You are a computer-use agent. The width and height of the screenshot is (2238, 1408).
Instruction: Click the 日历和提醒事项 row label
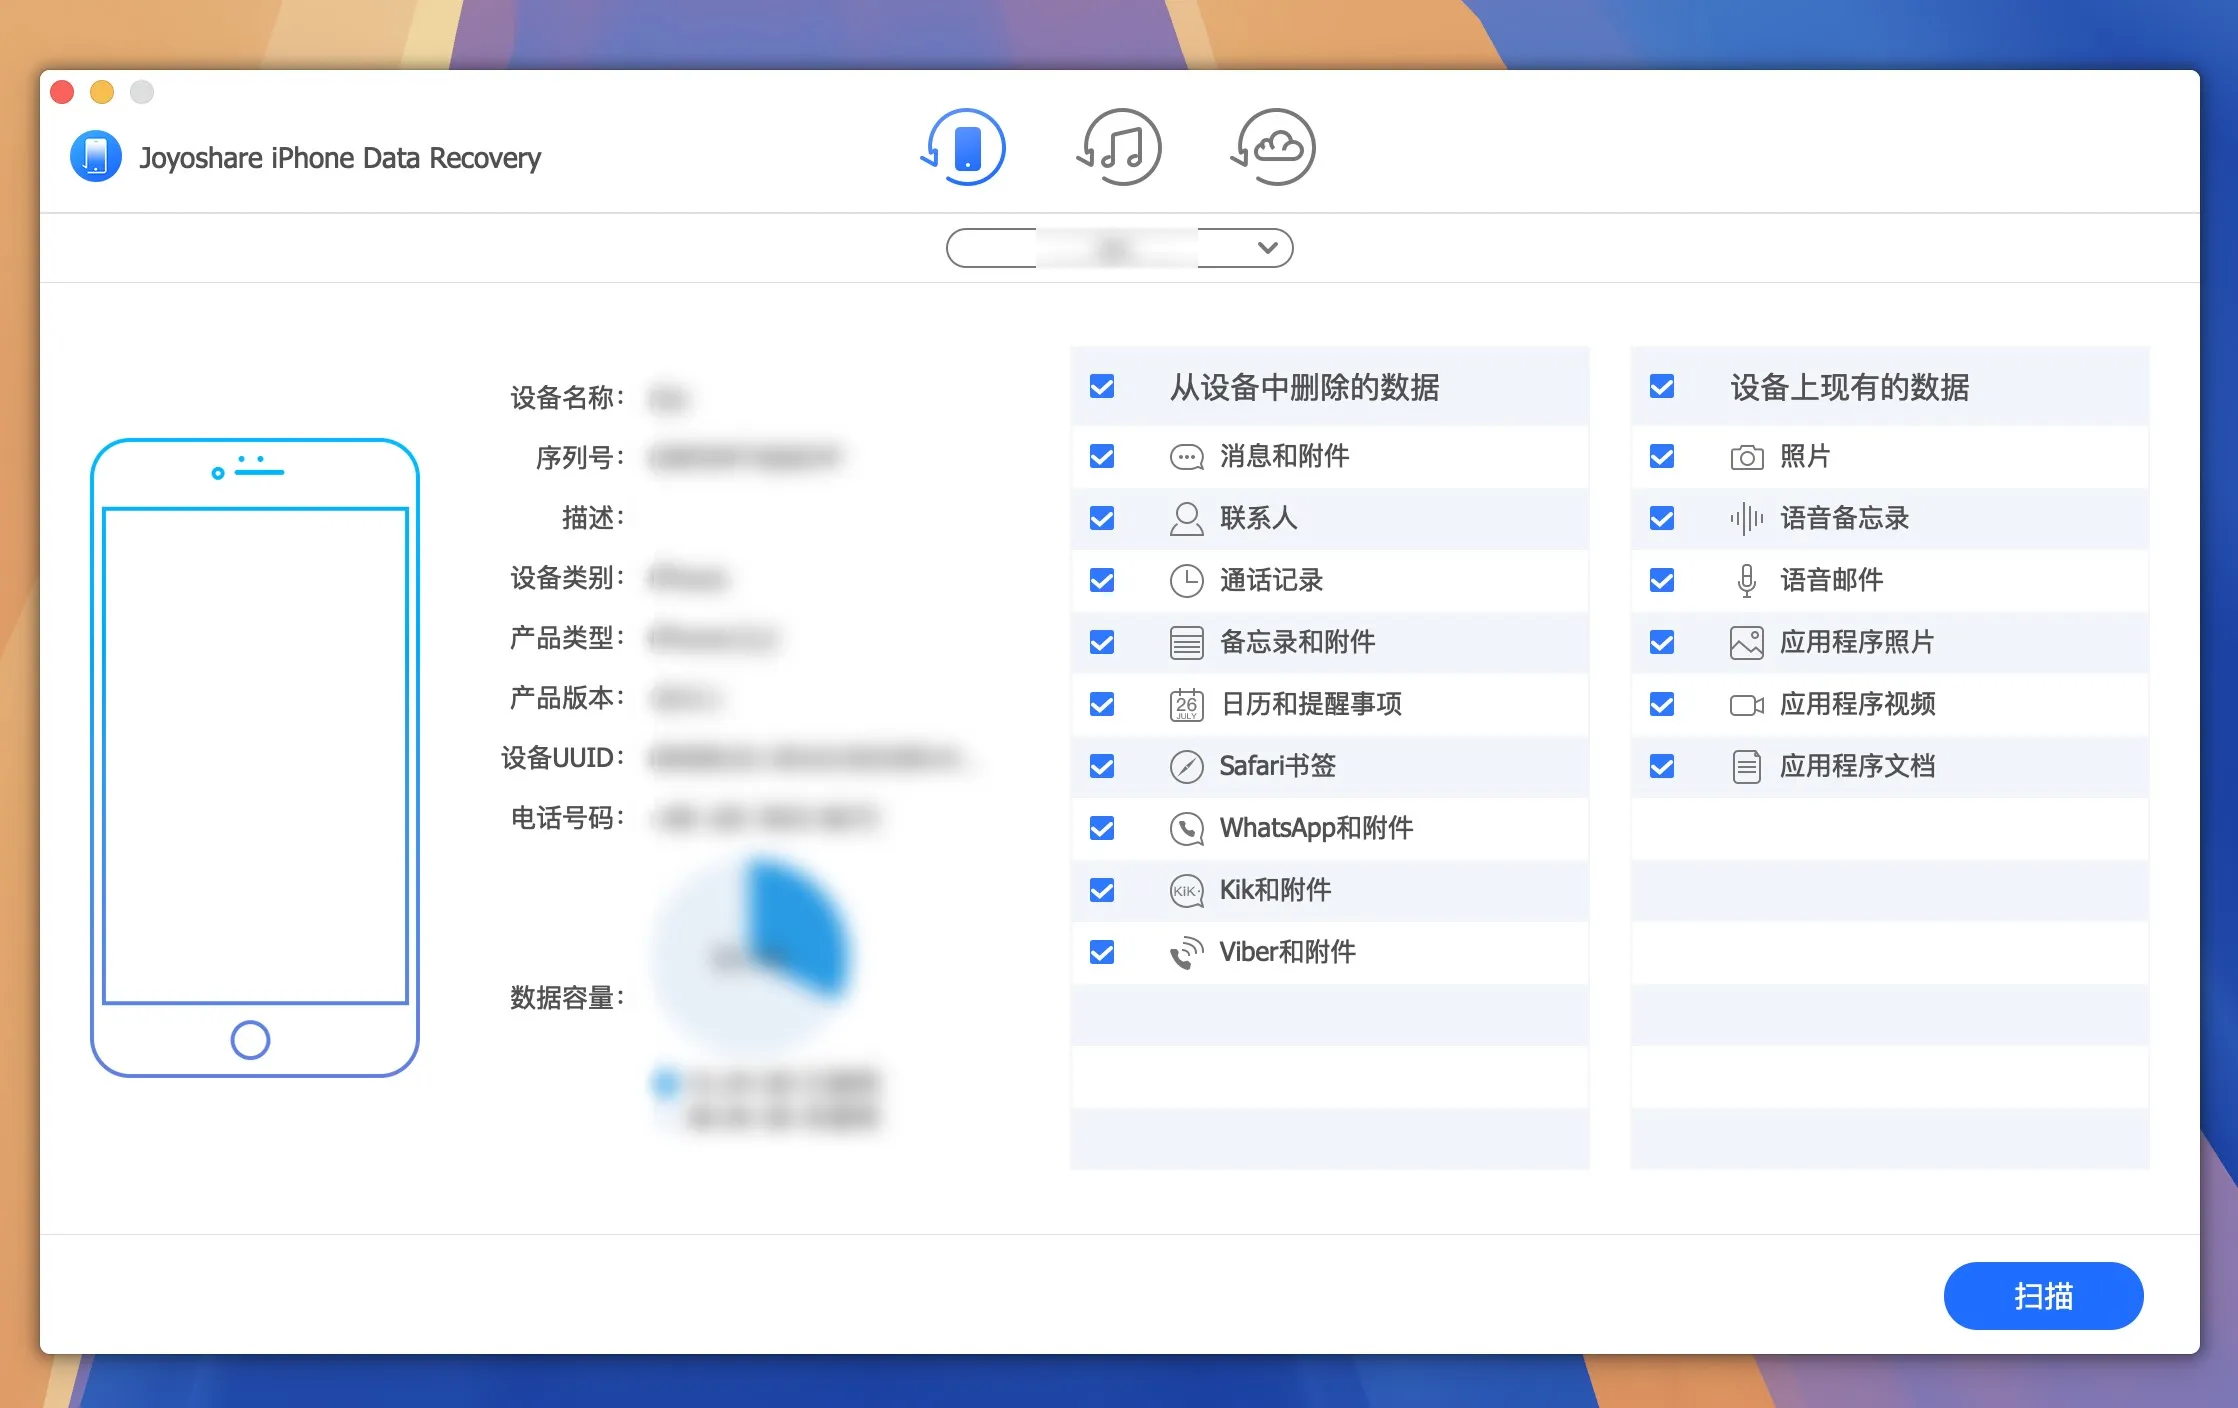tap(1311, 704)
